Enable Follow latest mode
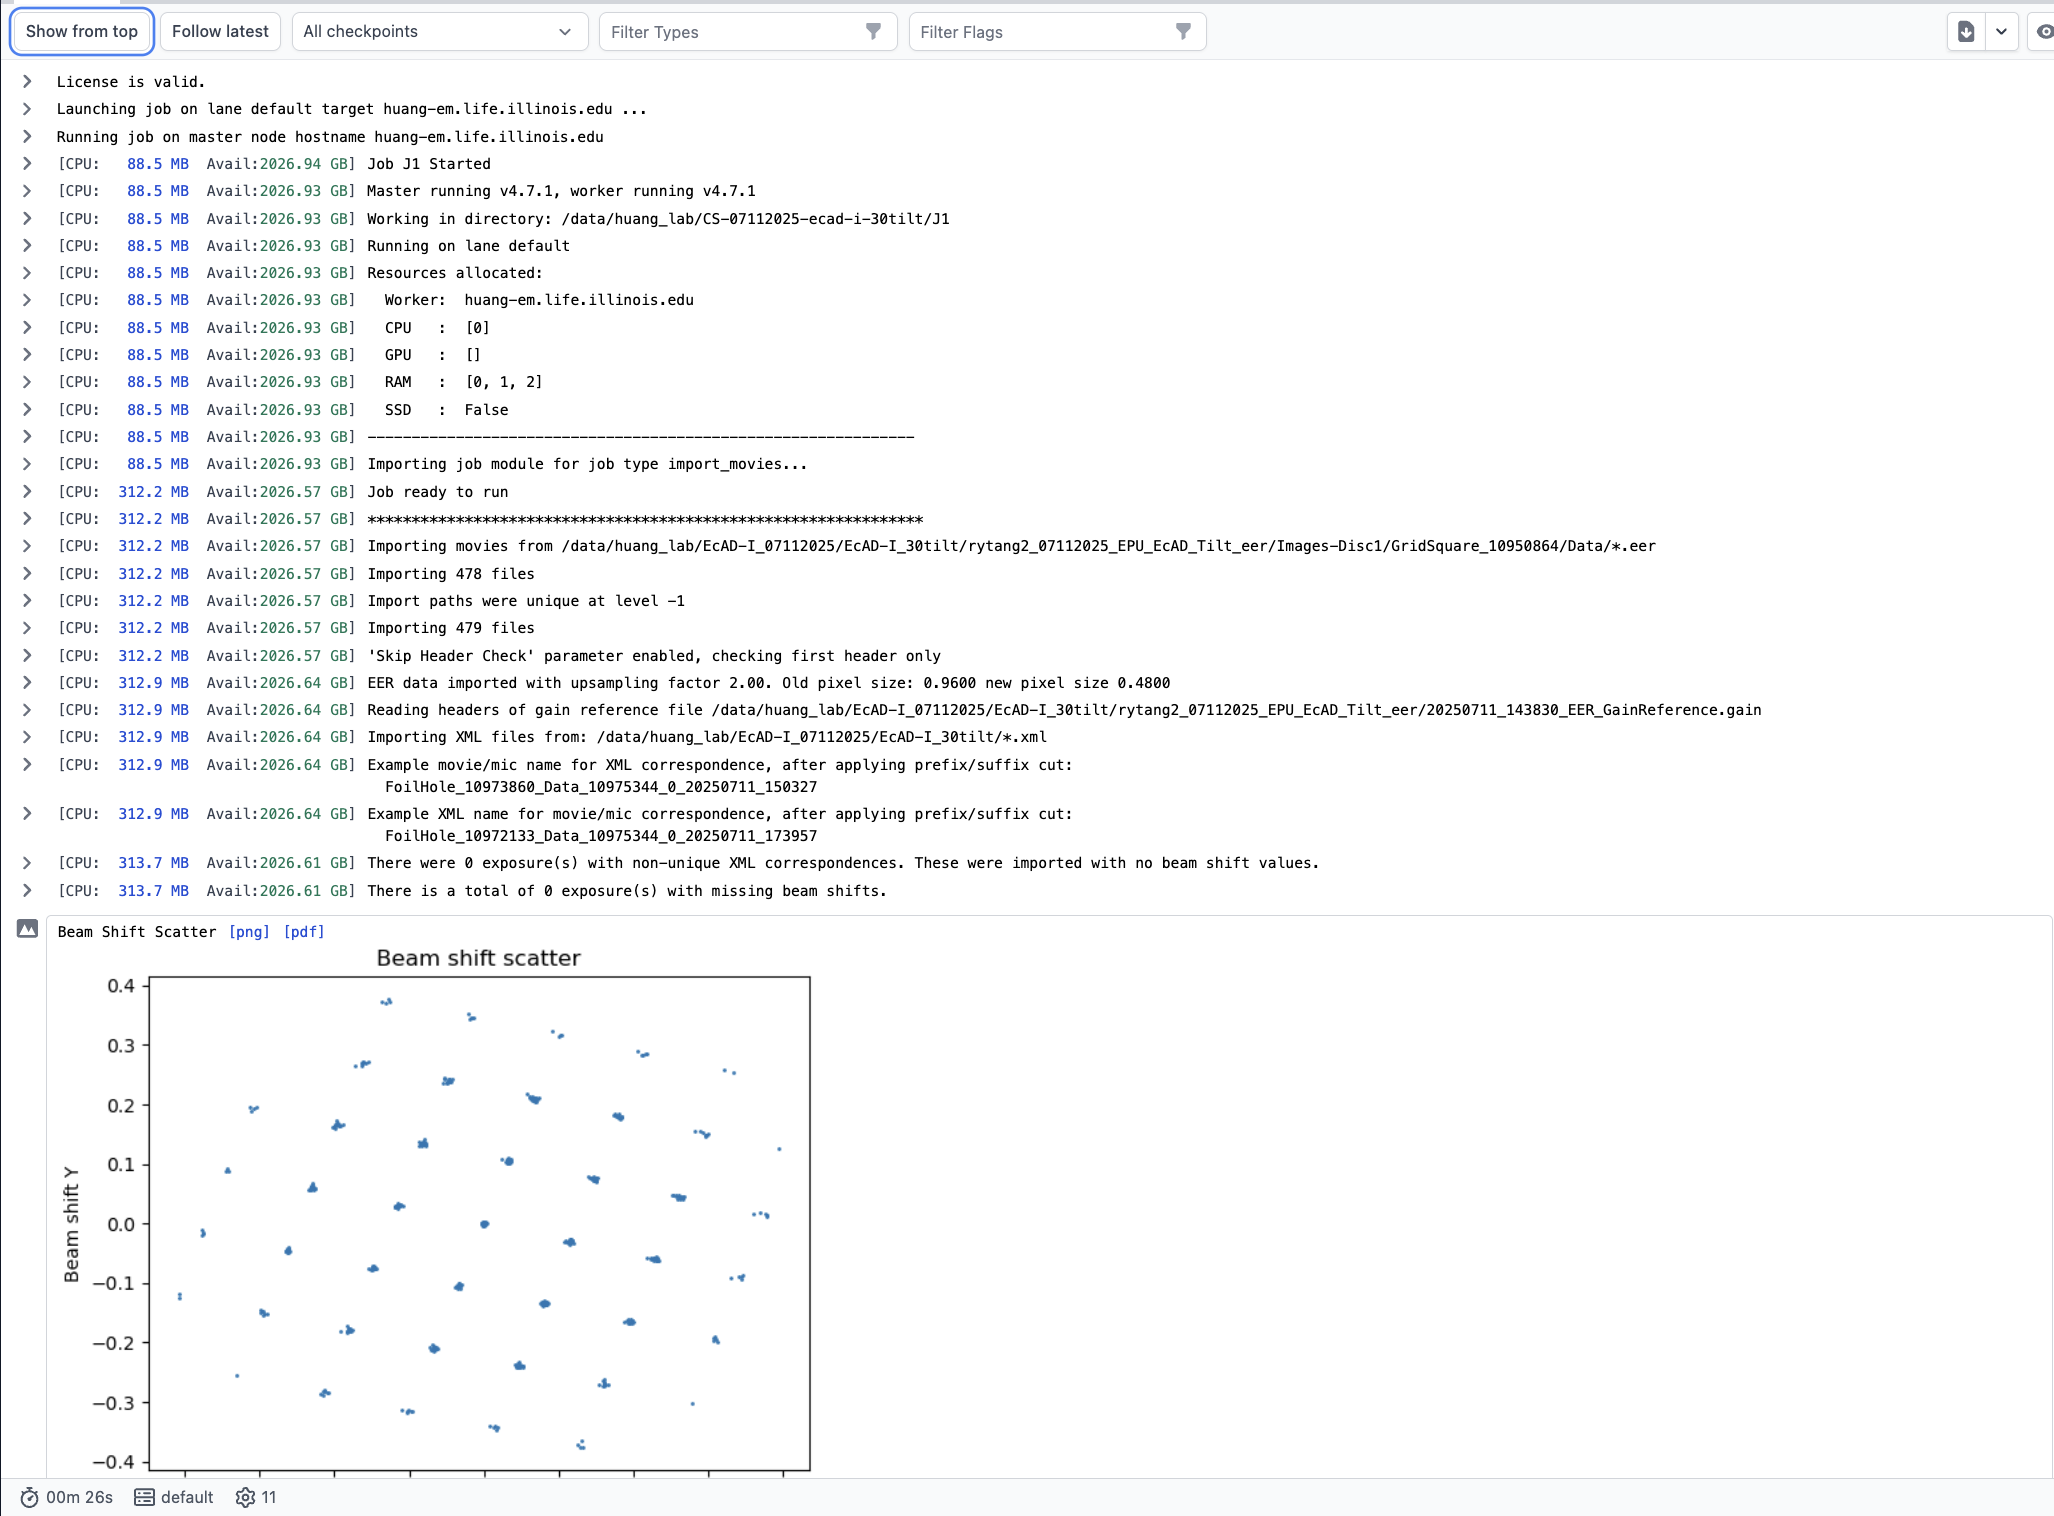 click(220, 32)
